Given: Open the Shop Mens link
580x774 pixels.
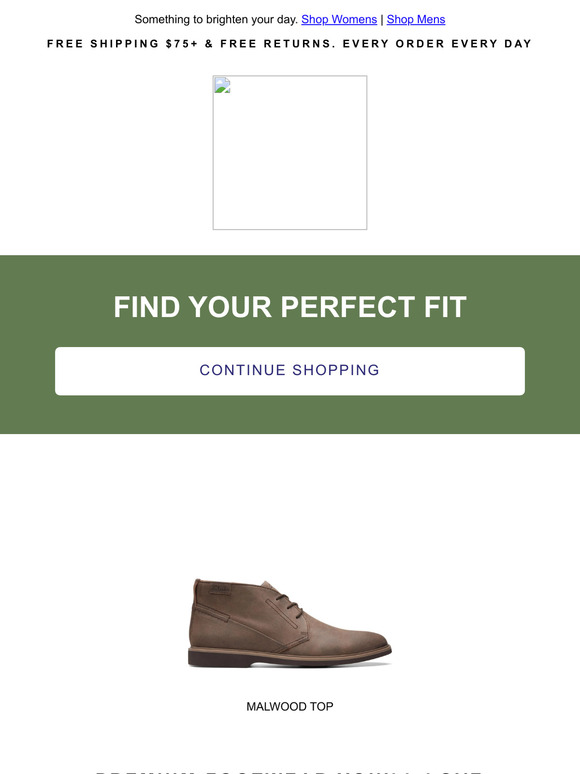Looking at the screenshot, I should [x=416, y=19].
